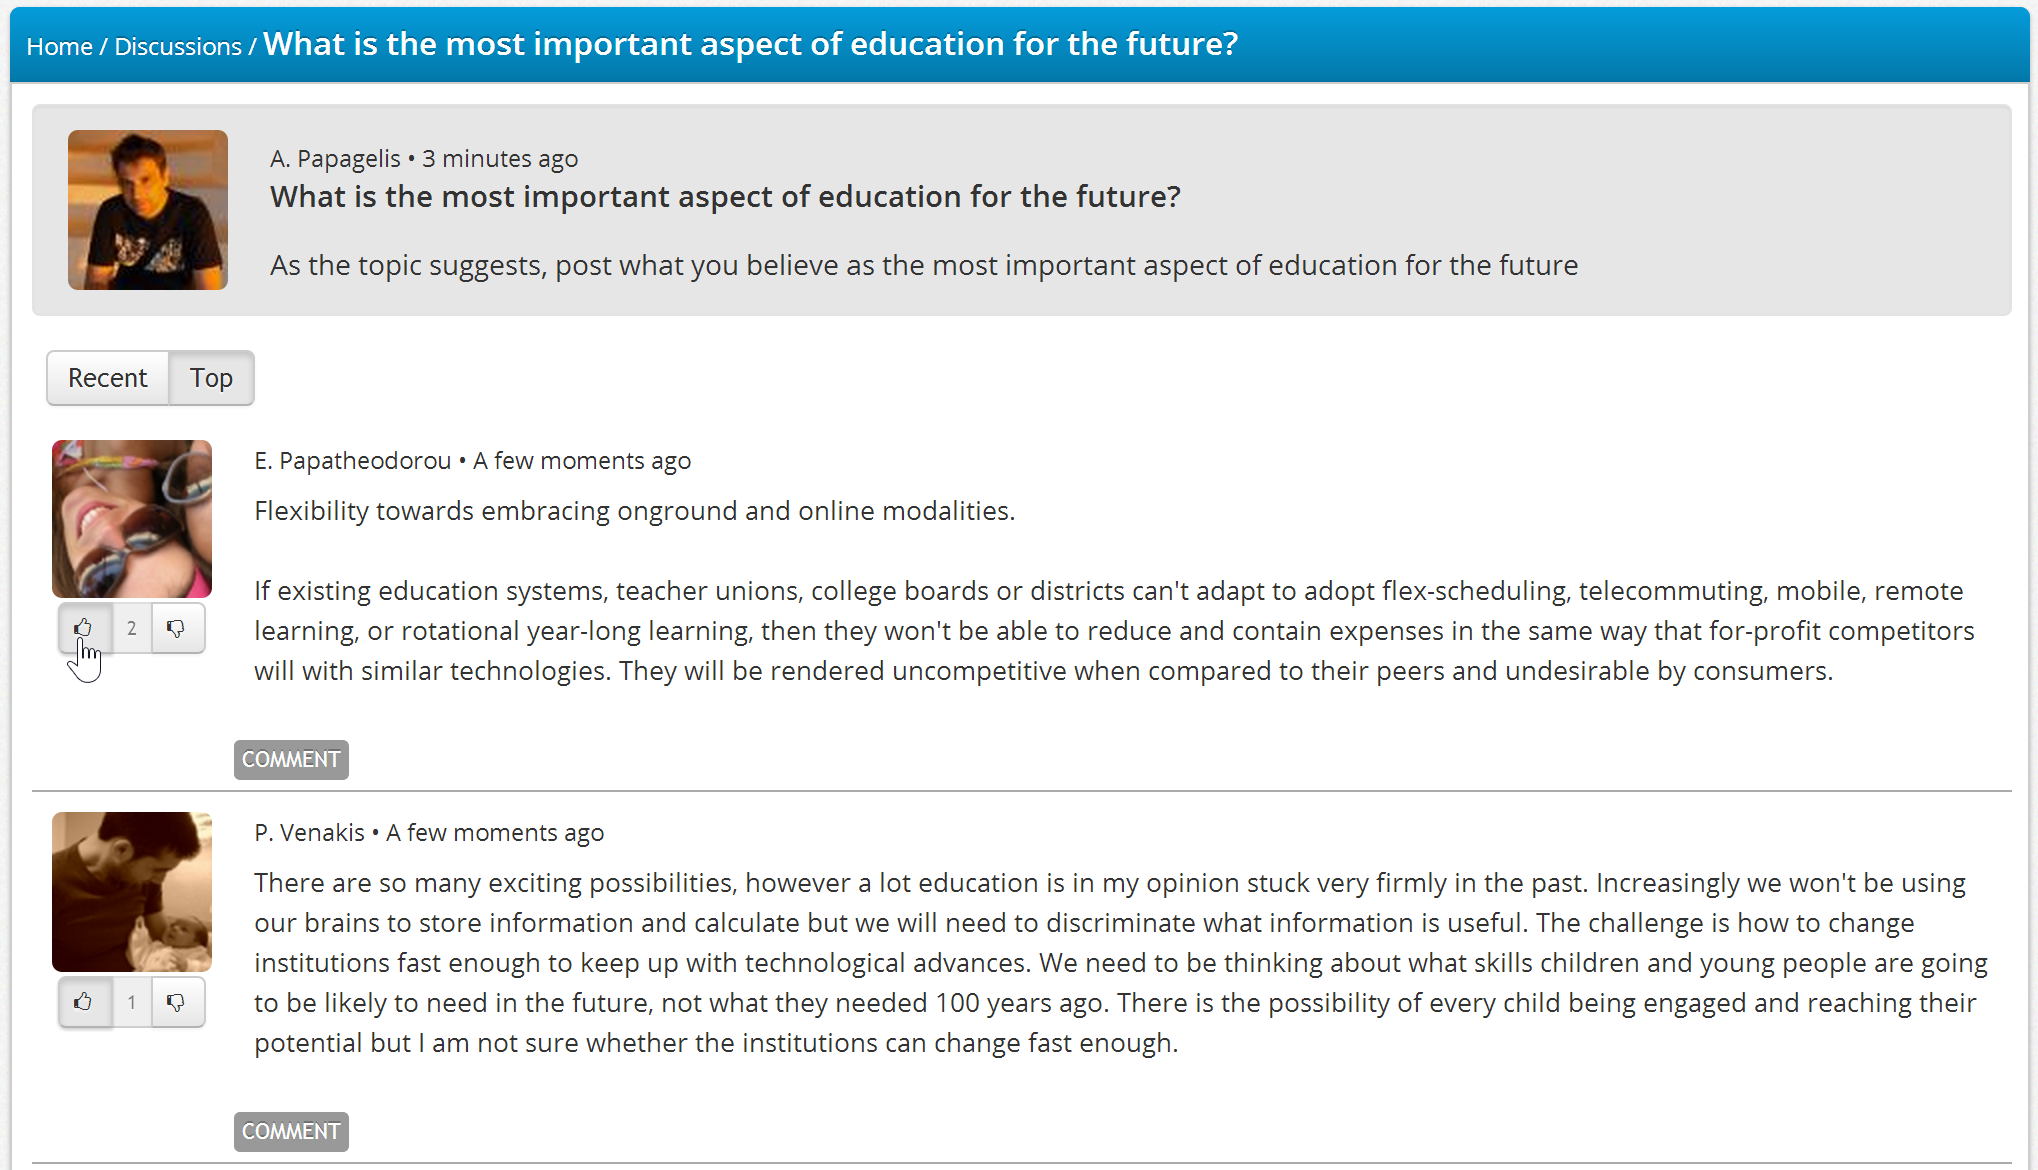Switch to the Top sorting tab
The height and width of the screenshot is (1170, 2038).
(211, 378)
